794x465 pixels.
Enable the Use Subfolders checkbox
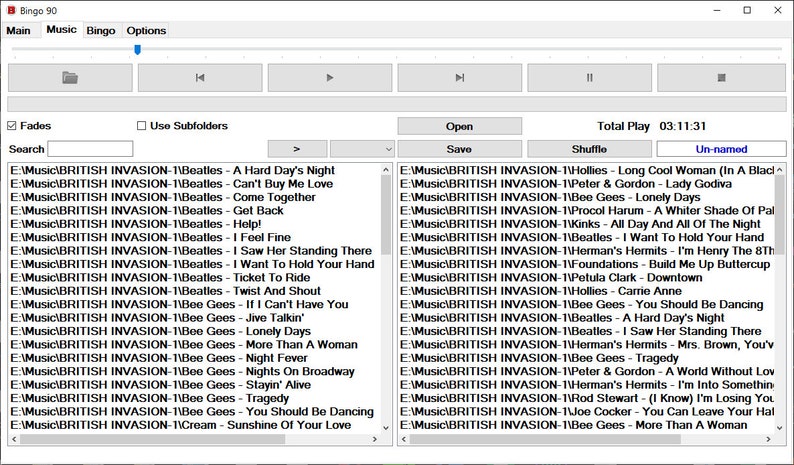tap(141, 126)
